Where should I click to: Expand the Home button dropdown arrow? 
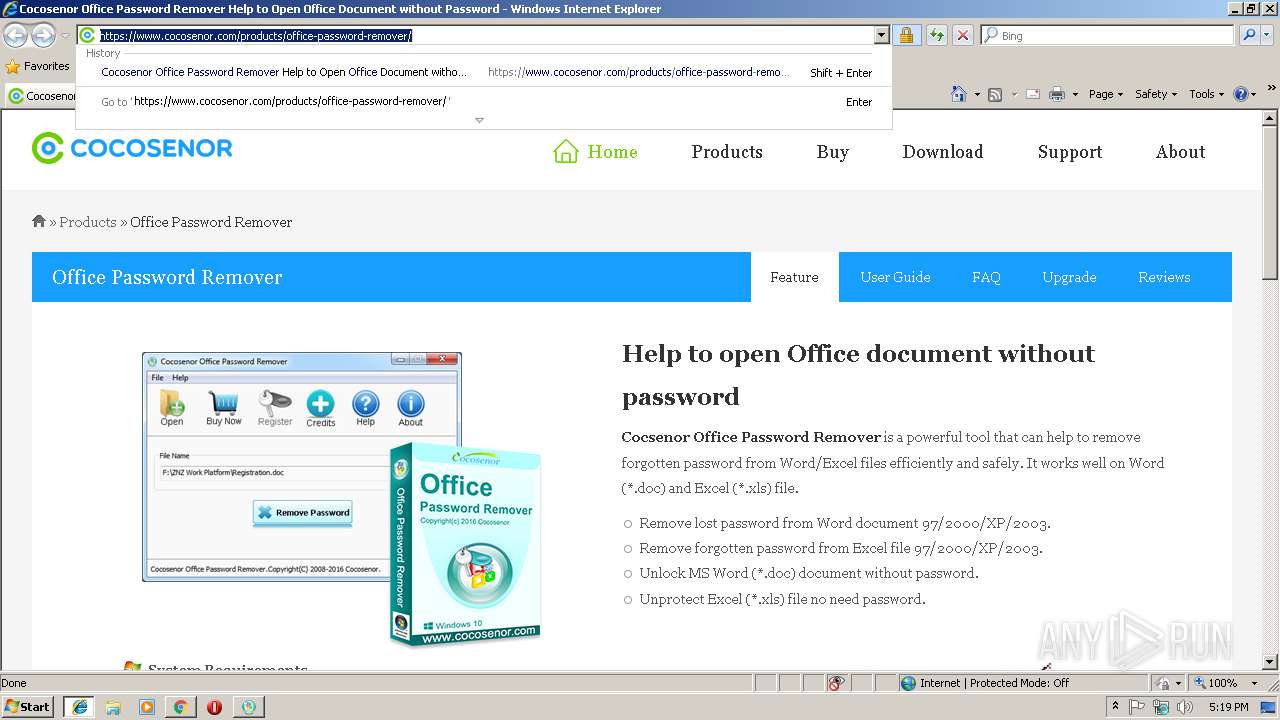pos(977,94)
